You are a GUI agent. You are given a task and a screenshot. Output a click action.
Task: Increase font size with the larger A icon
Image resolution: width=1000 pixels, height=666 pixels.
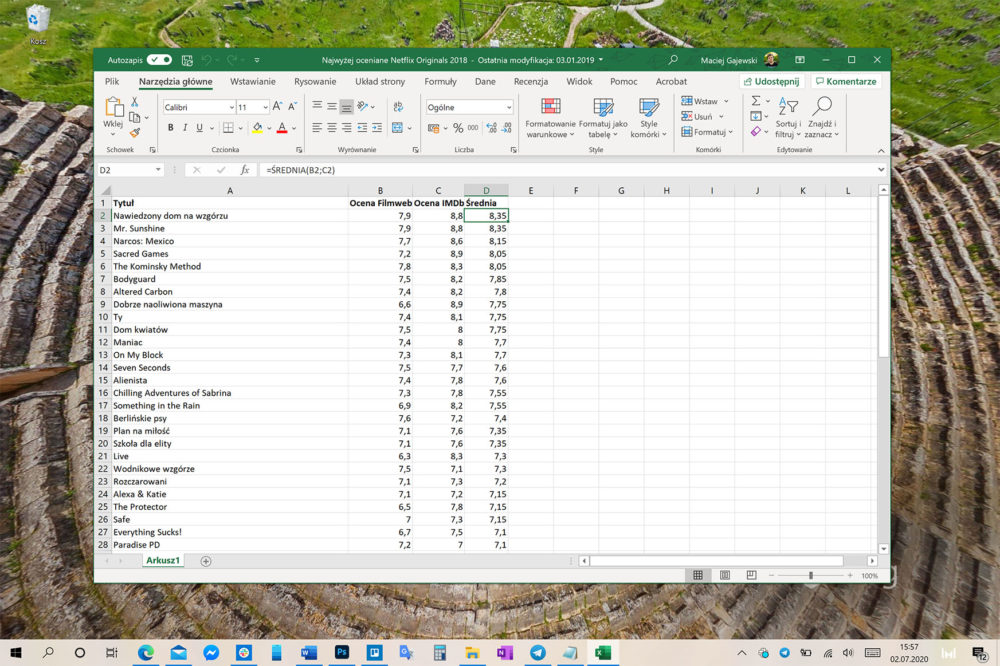coord(277,107)
